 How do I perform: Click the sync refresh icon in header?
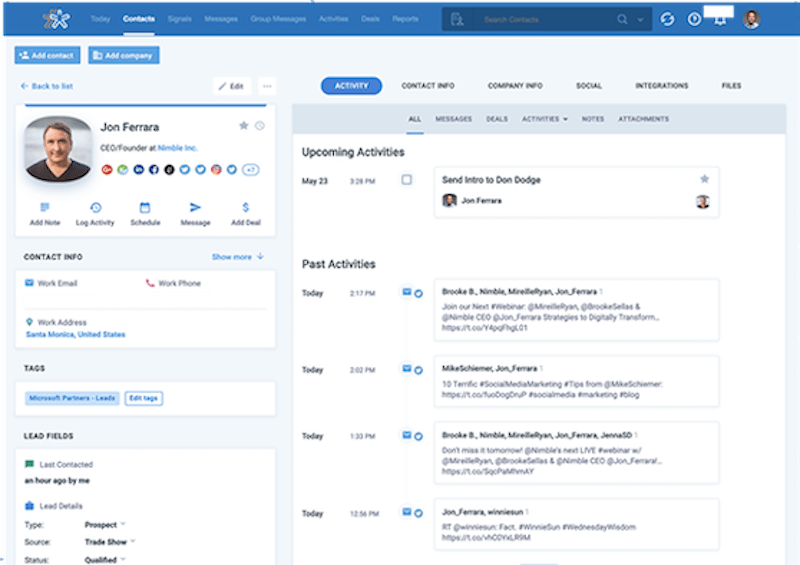(667, 19)
